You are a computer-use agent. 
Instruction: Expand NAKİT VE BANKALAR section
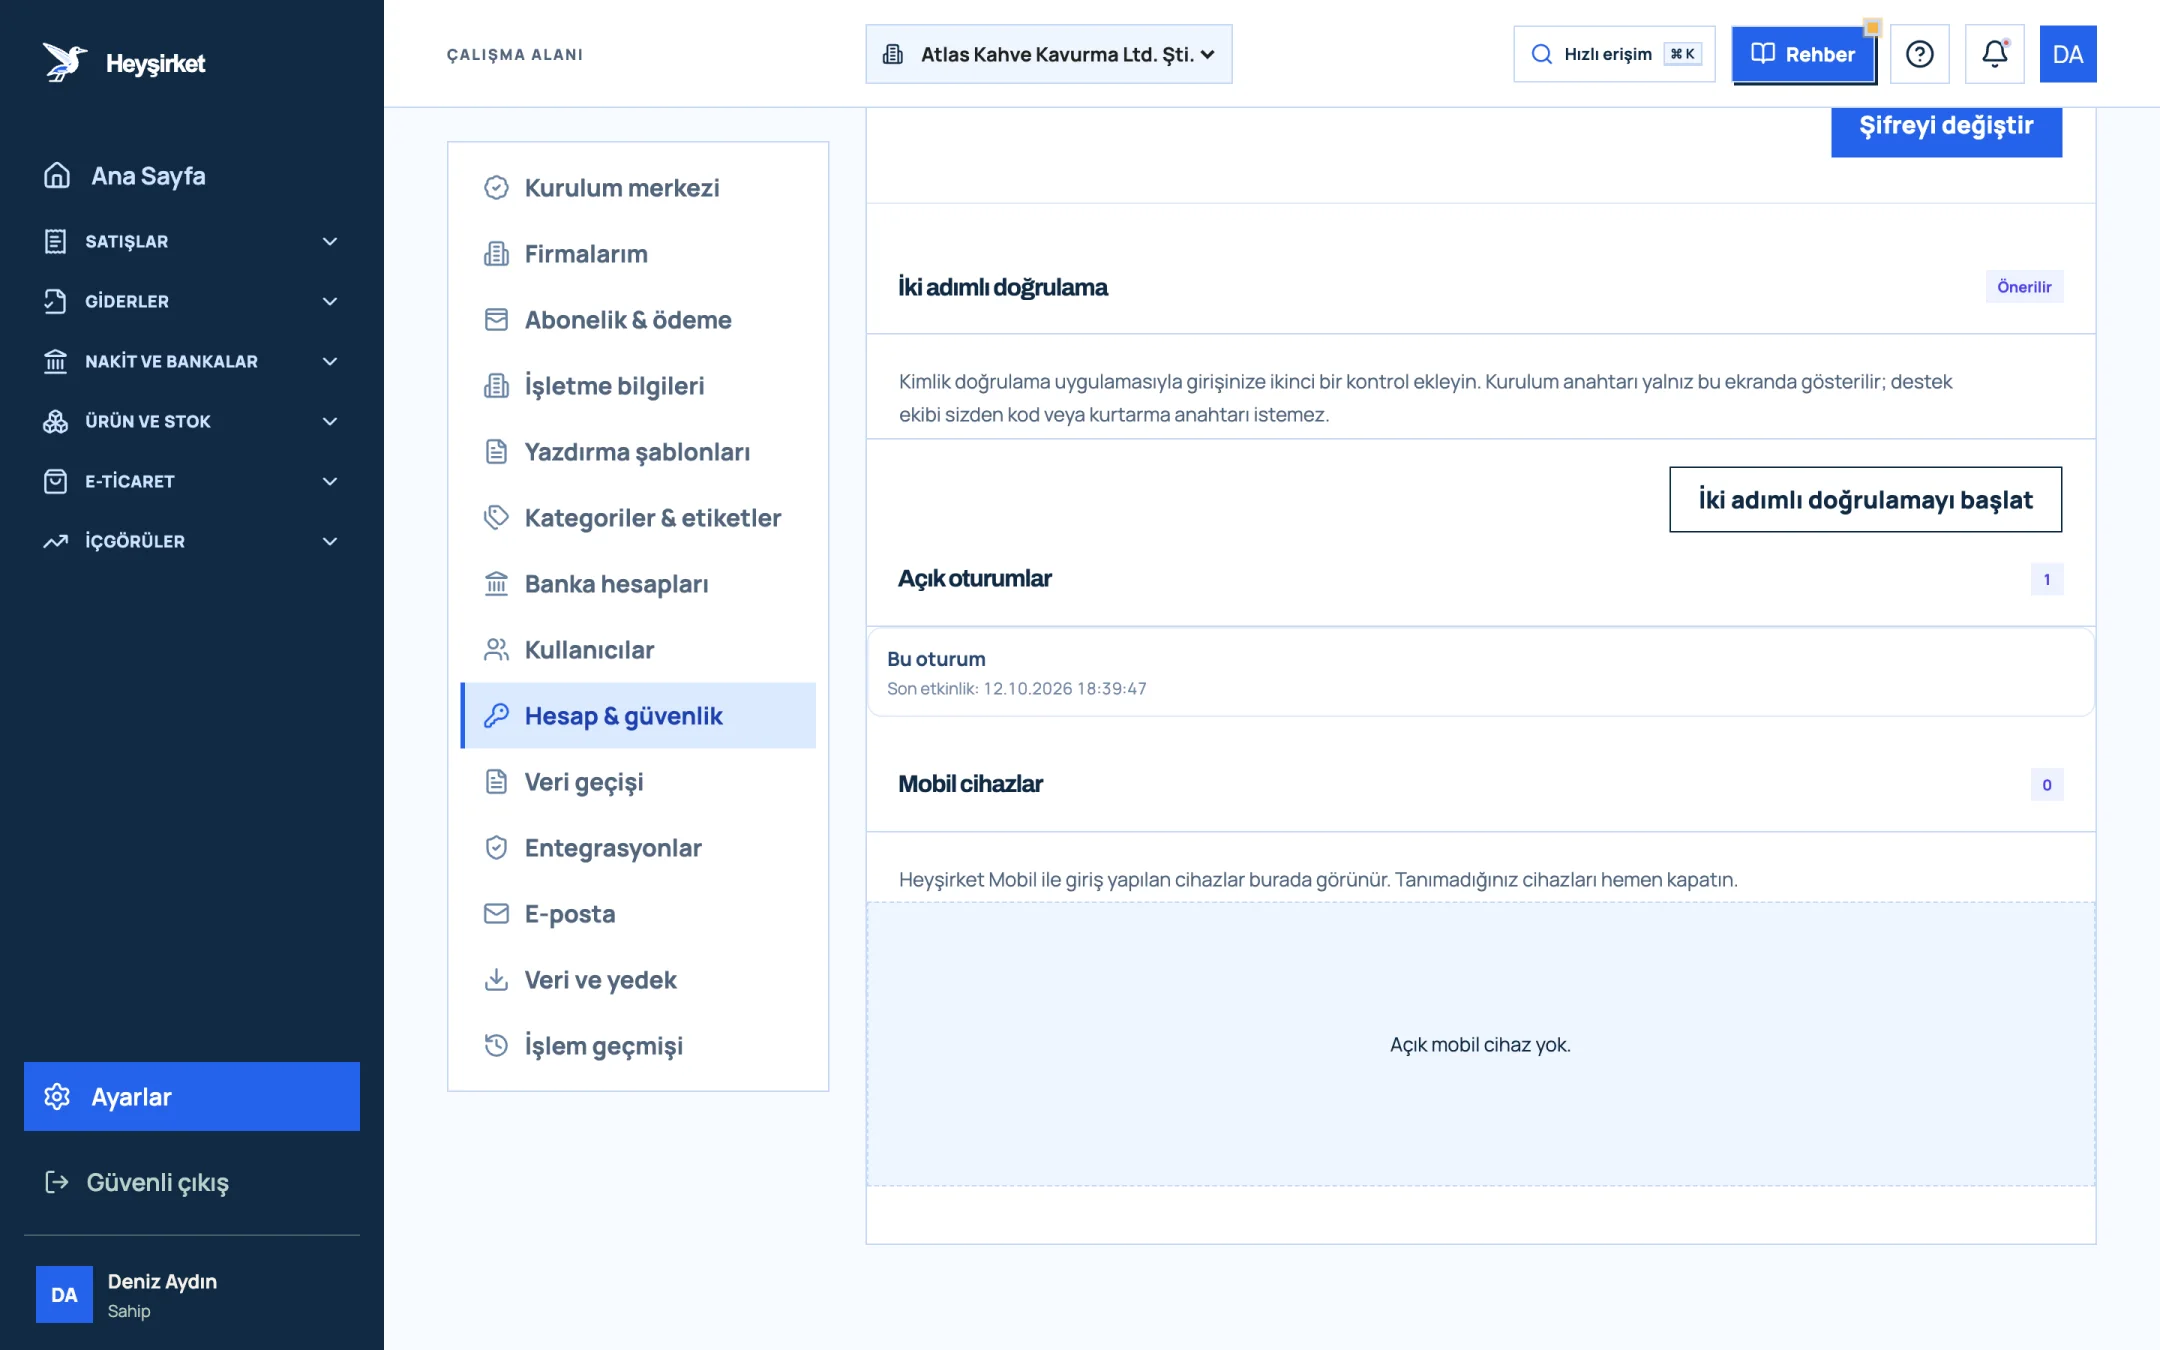coord(191,361)
